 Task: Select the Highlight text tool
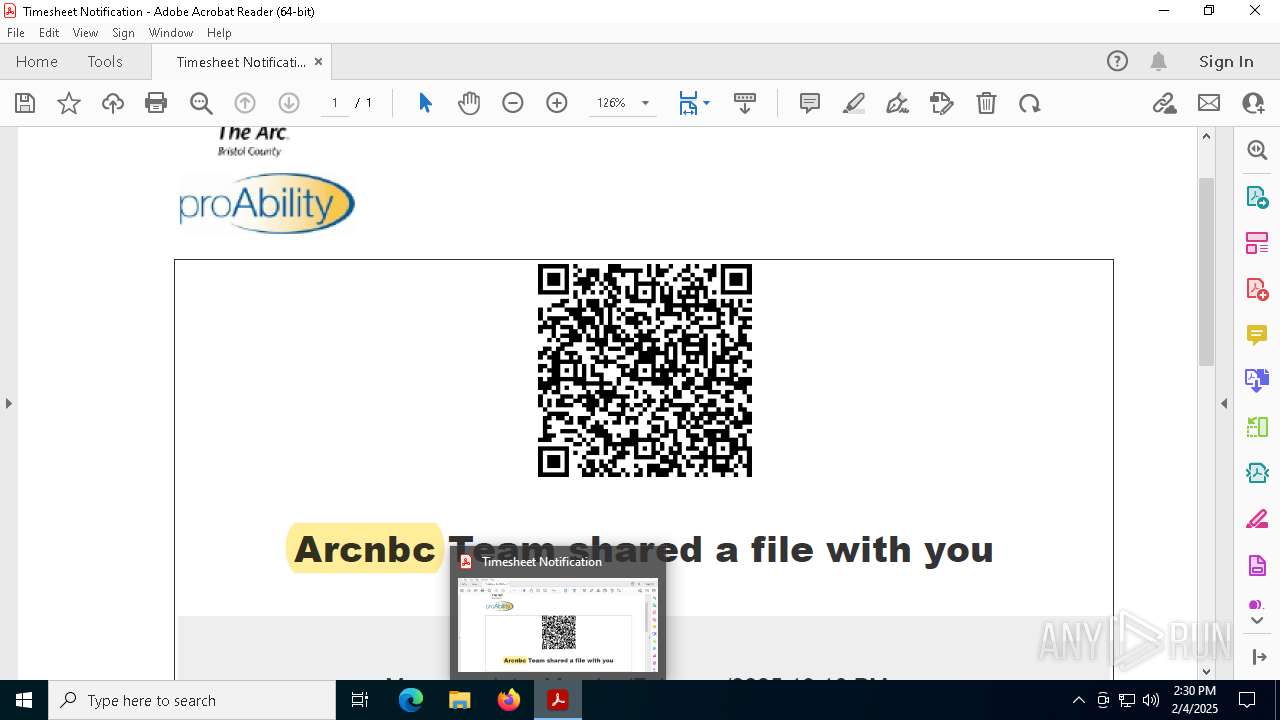pyautogui.click(x=854, y=103)
